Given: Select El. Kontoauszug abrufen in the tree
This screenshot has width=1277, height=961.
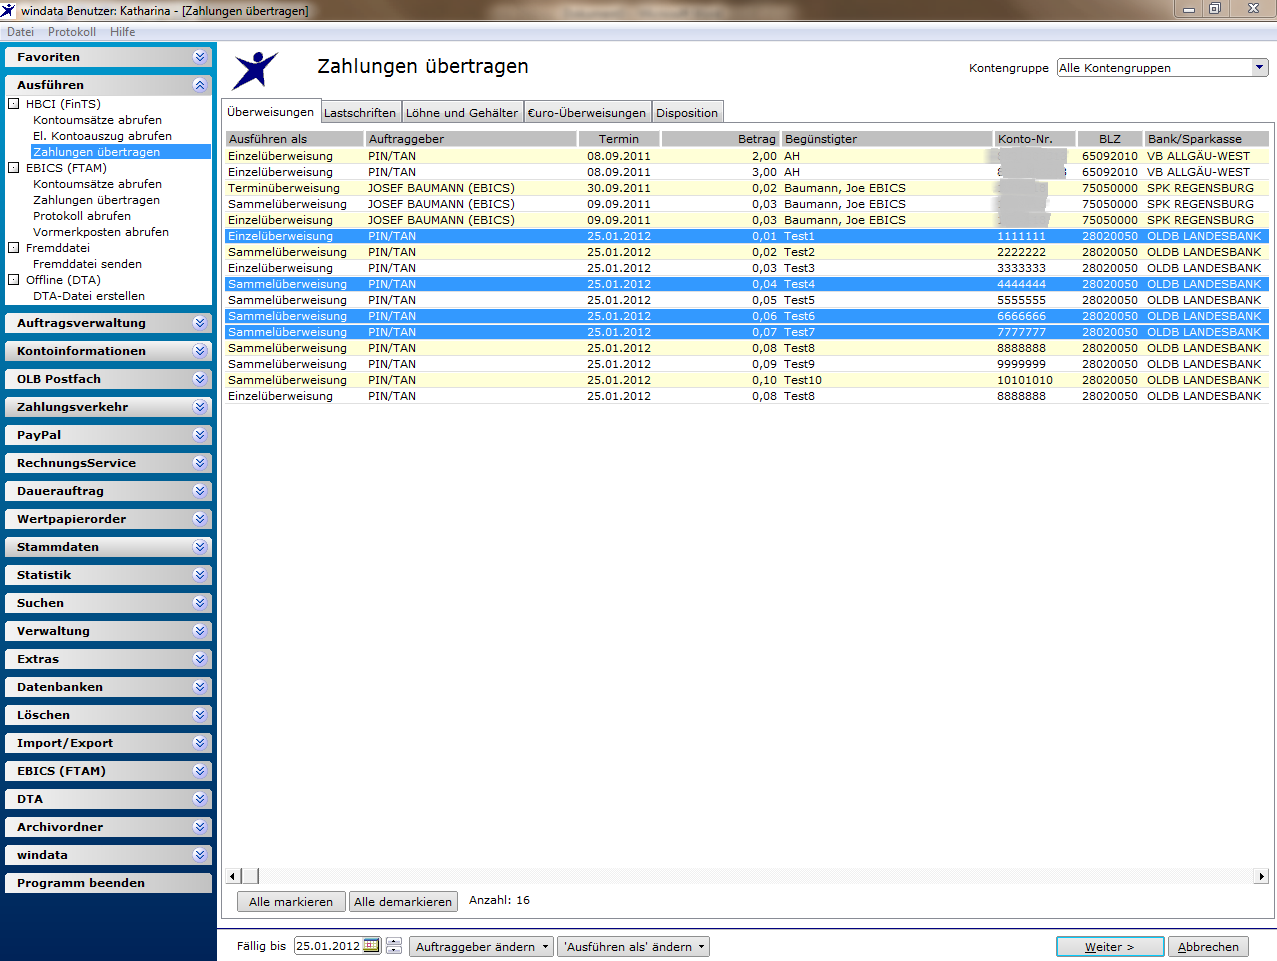Looking at the screenshot, I should pyautogui.click(x=102, y=136).
